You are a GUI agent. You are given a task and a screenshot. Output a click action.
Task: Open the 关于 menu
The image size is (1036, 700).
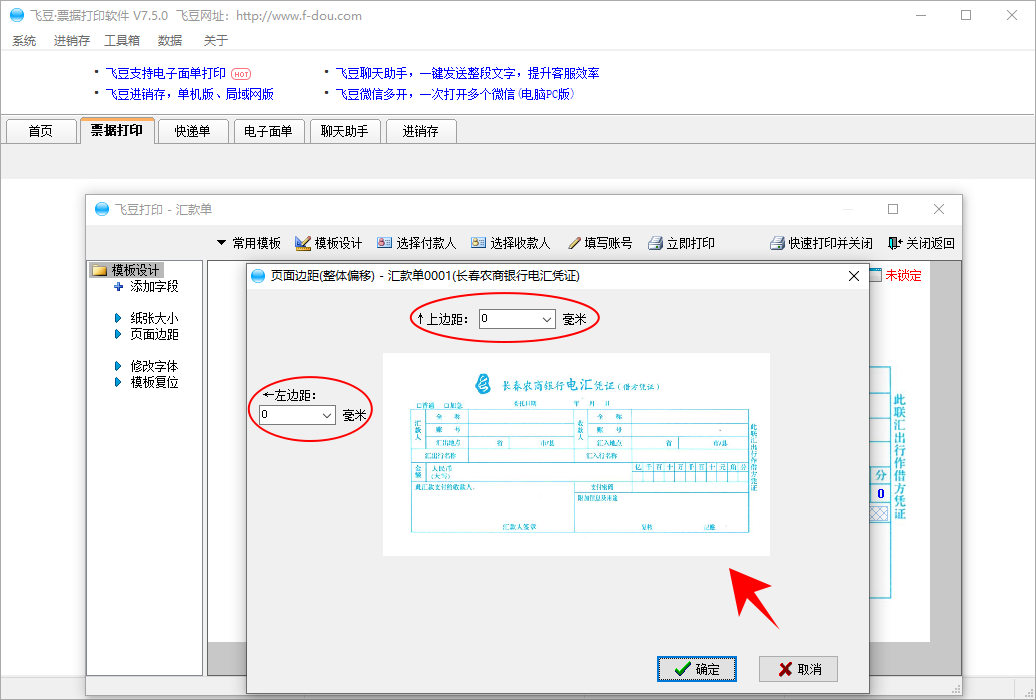(215, 40)
